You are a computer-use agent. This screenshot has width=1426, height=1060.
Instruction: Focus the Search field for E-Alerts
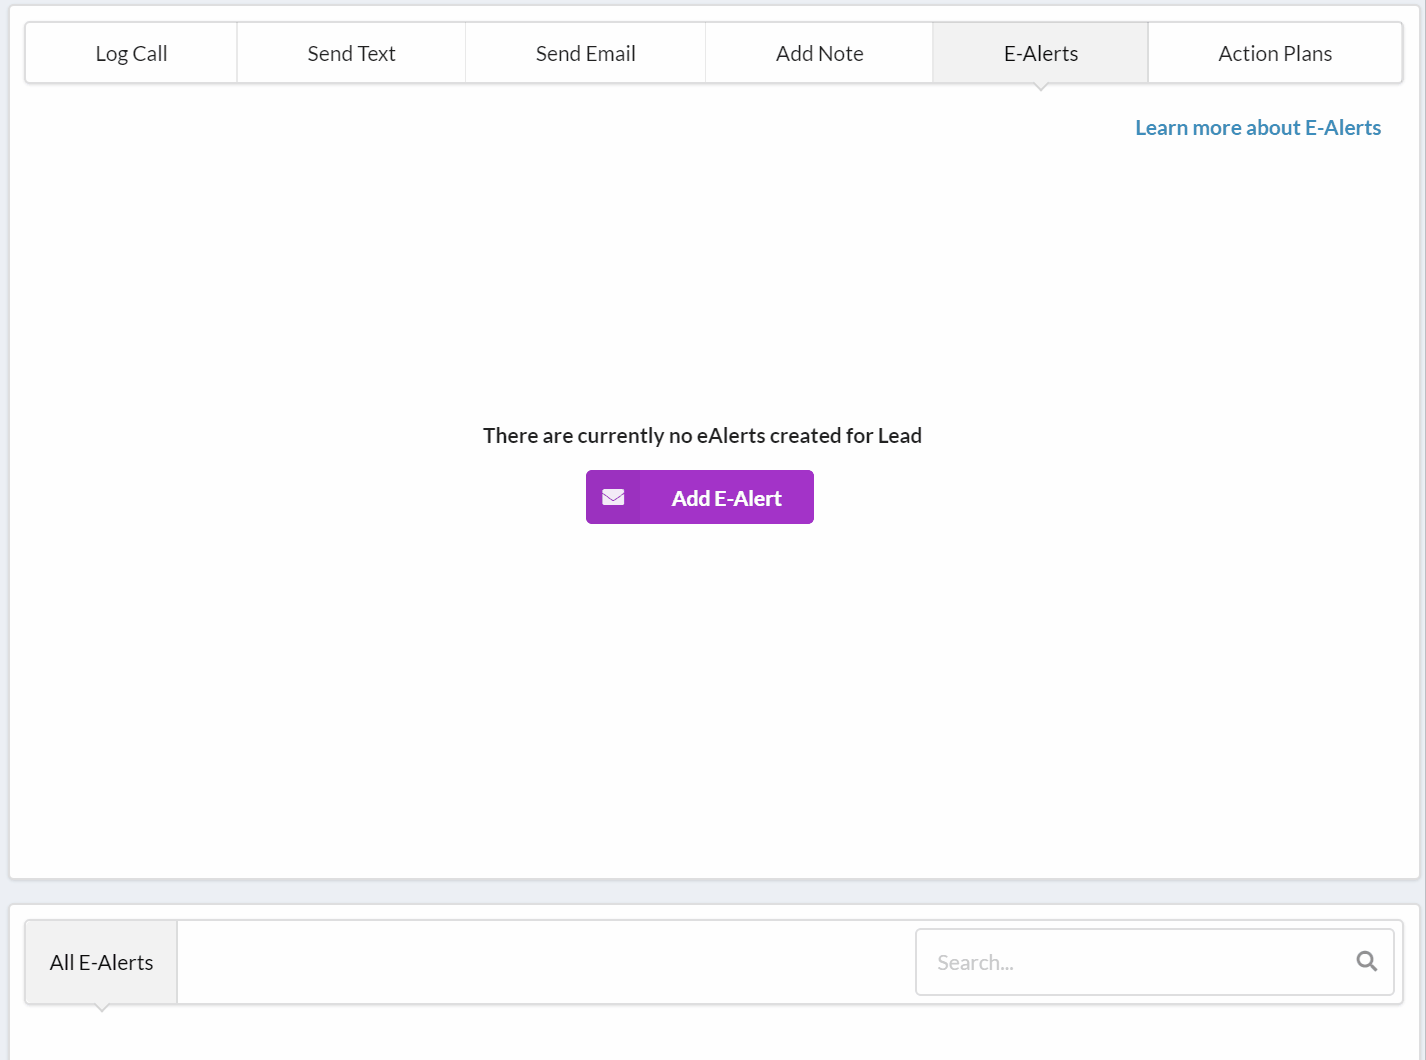[x=1130, y=962]
